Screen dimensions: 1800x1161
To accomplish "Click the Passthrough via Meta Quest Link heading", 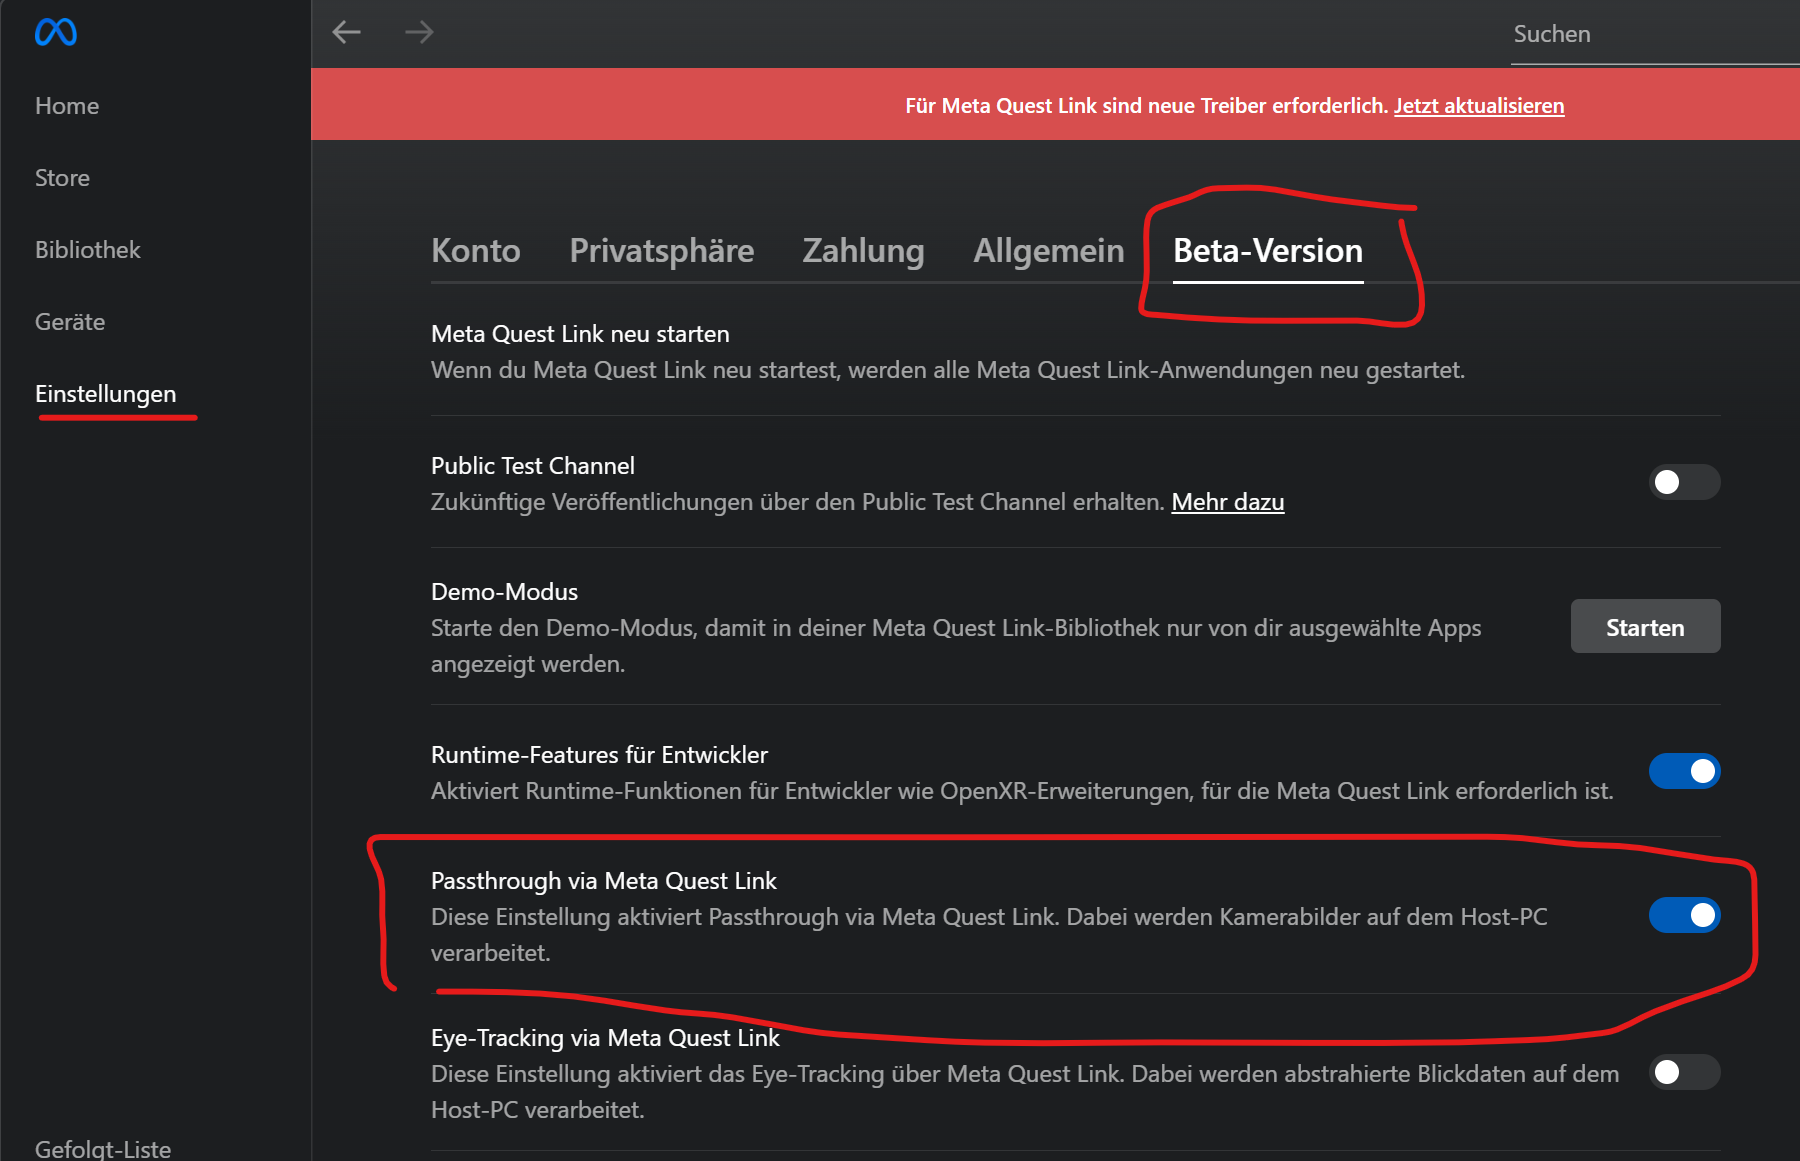I will [604, 881].
